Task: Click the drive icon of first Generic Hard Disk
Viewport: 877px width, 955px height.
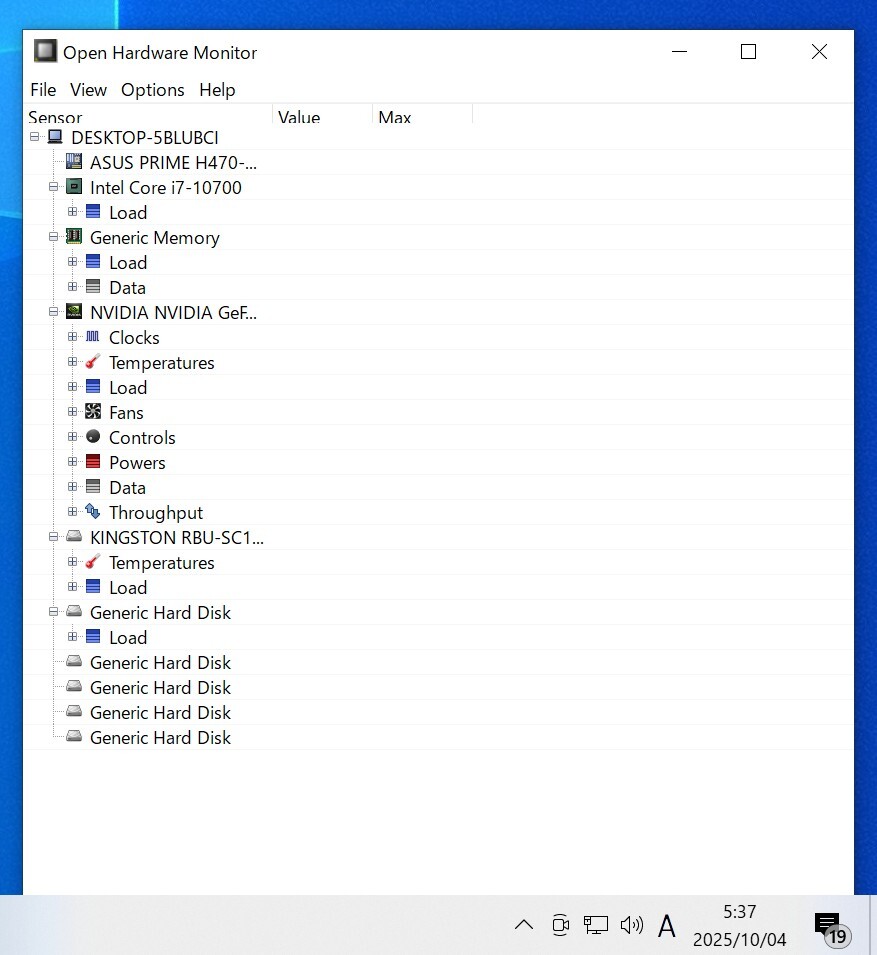Action: 74,611
